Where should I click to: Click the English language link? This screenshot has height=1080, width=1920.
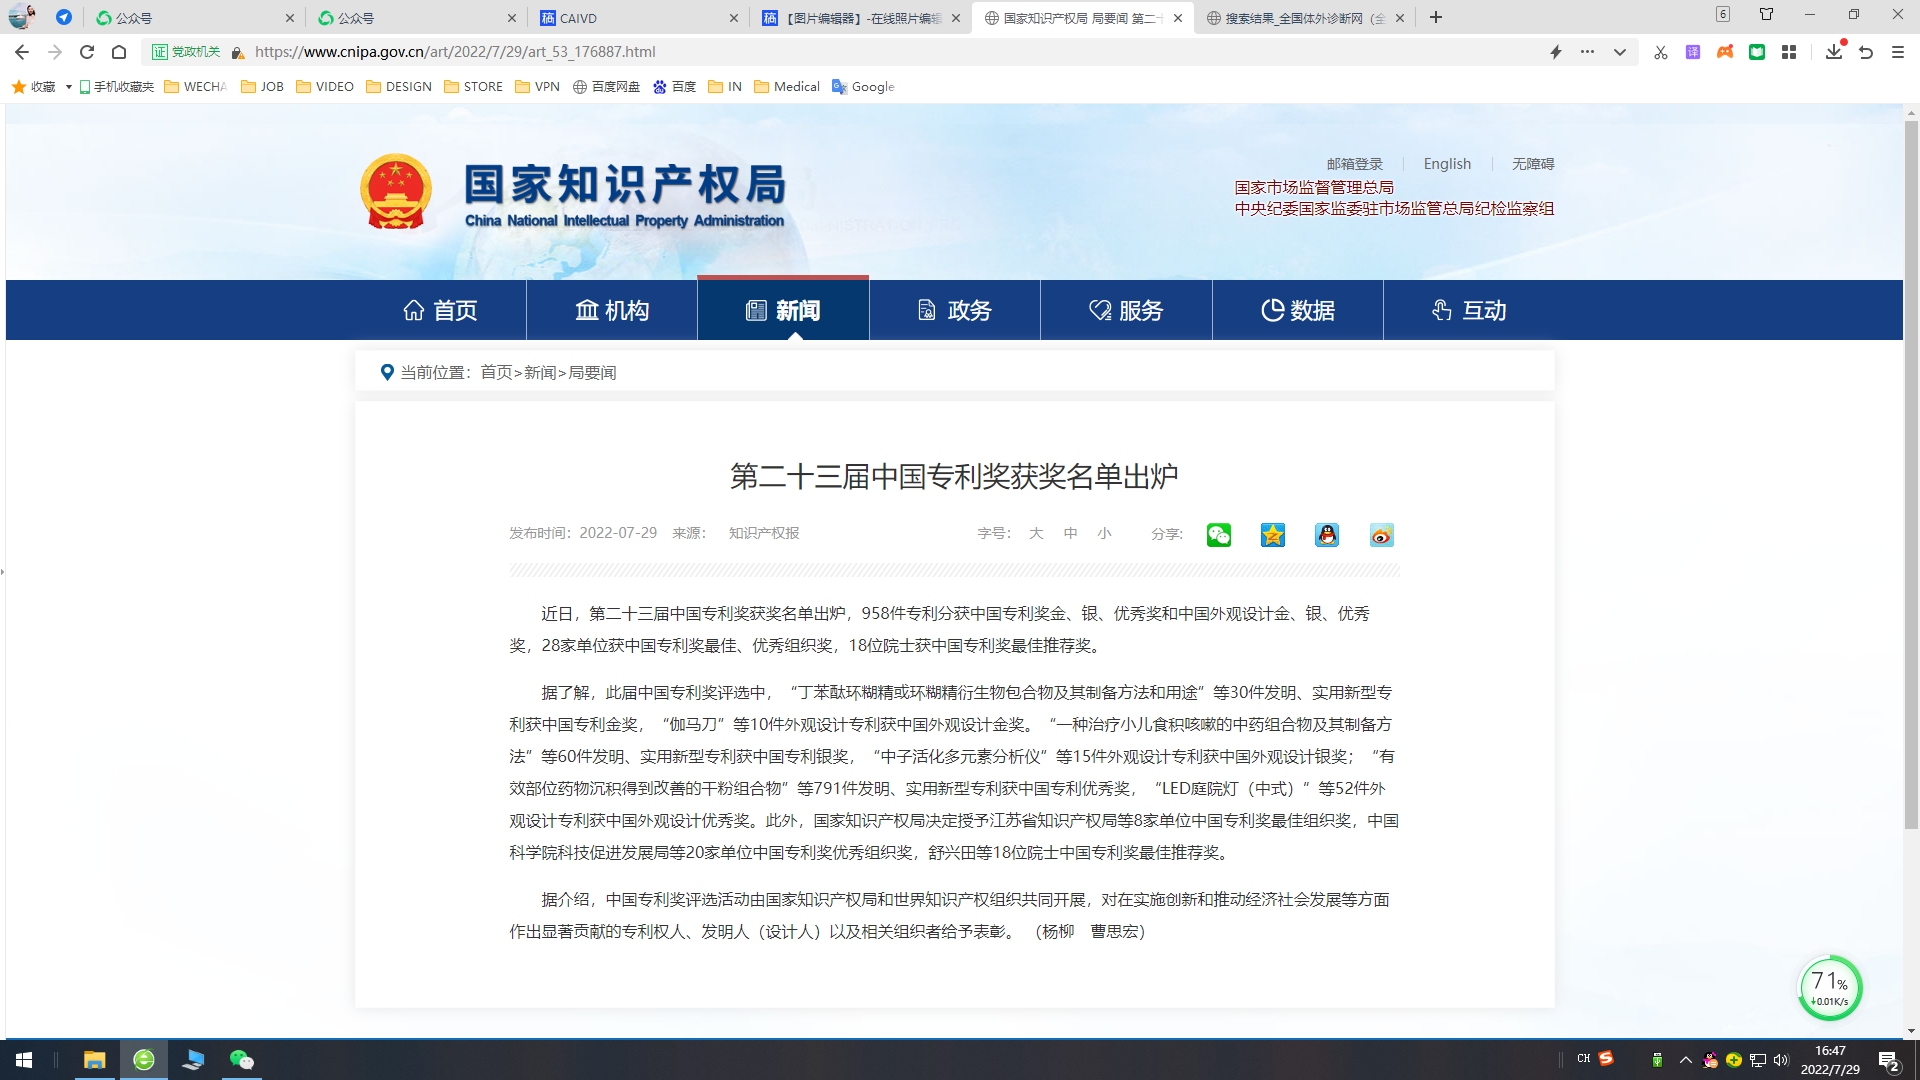[1446, 164]
